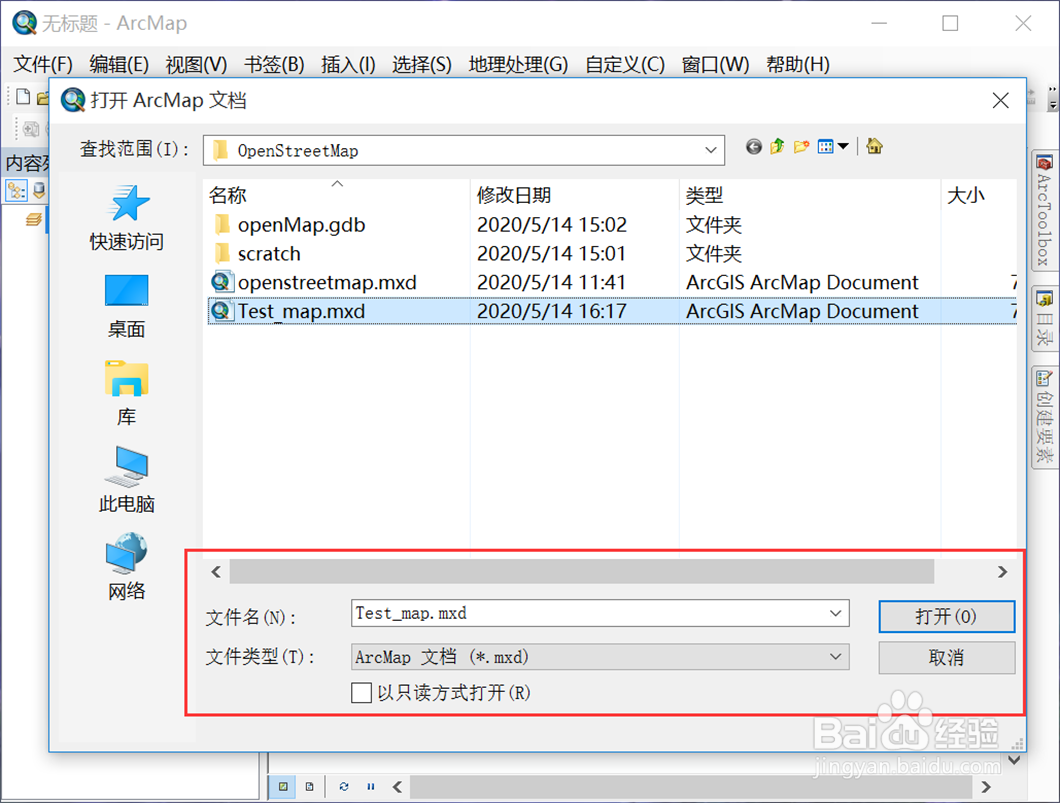Click the 取消 button

[945, 657]
